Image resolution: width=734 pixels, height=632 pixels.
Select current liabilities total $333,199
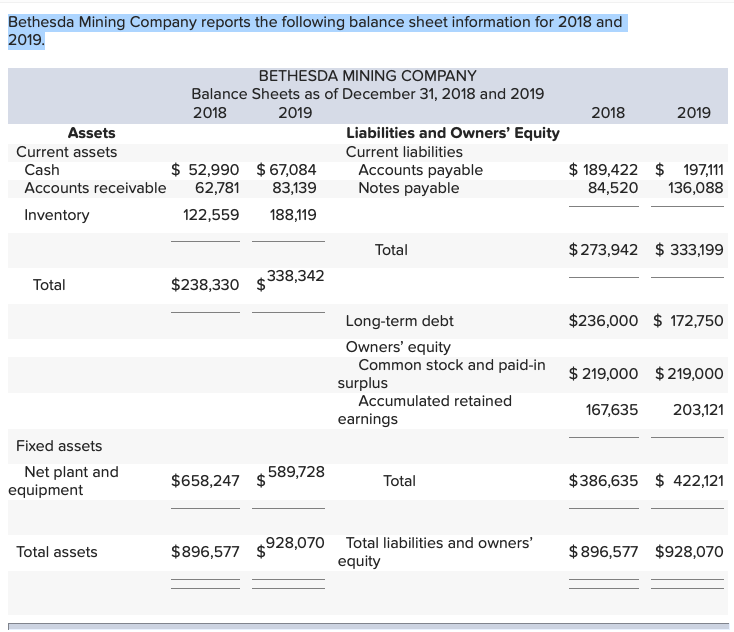click(689, 250)
